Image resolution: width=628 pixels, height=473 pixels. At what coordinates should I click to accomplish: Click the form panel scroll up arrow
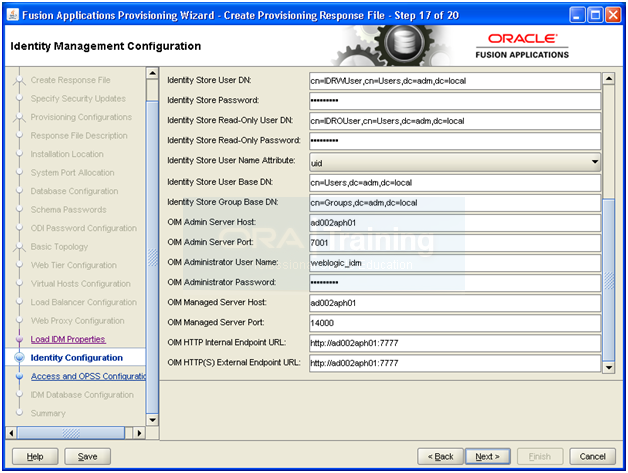click(608, 78)
